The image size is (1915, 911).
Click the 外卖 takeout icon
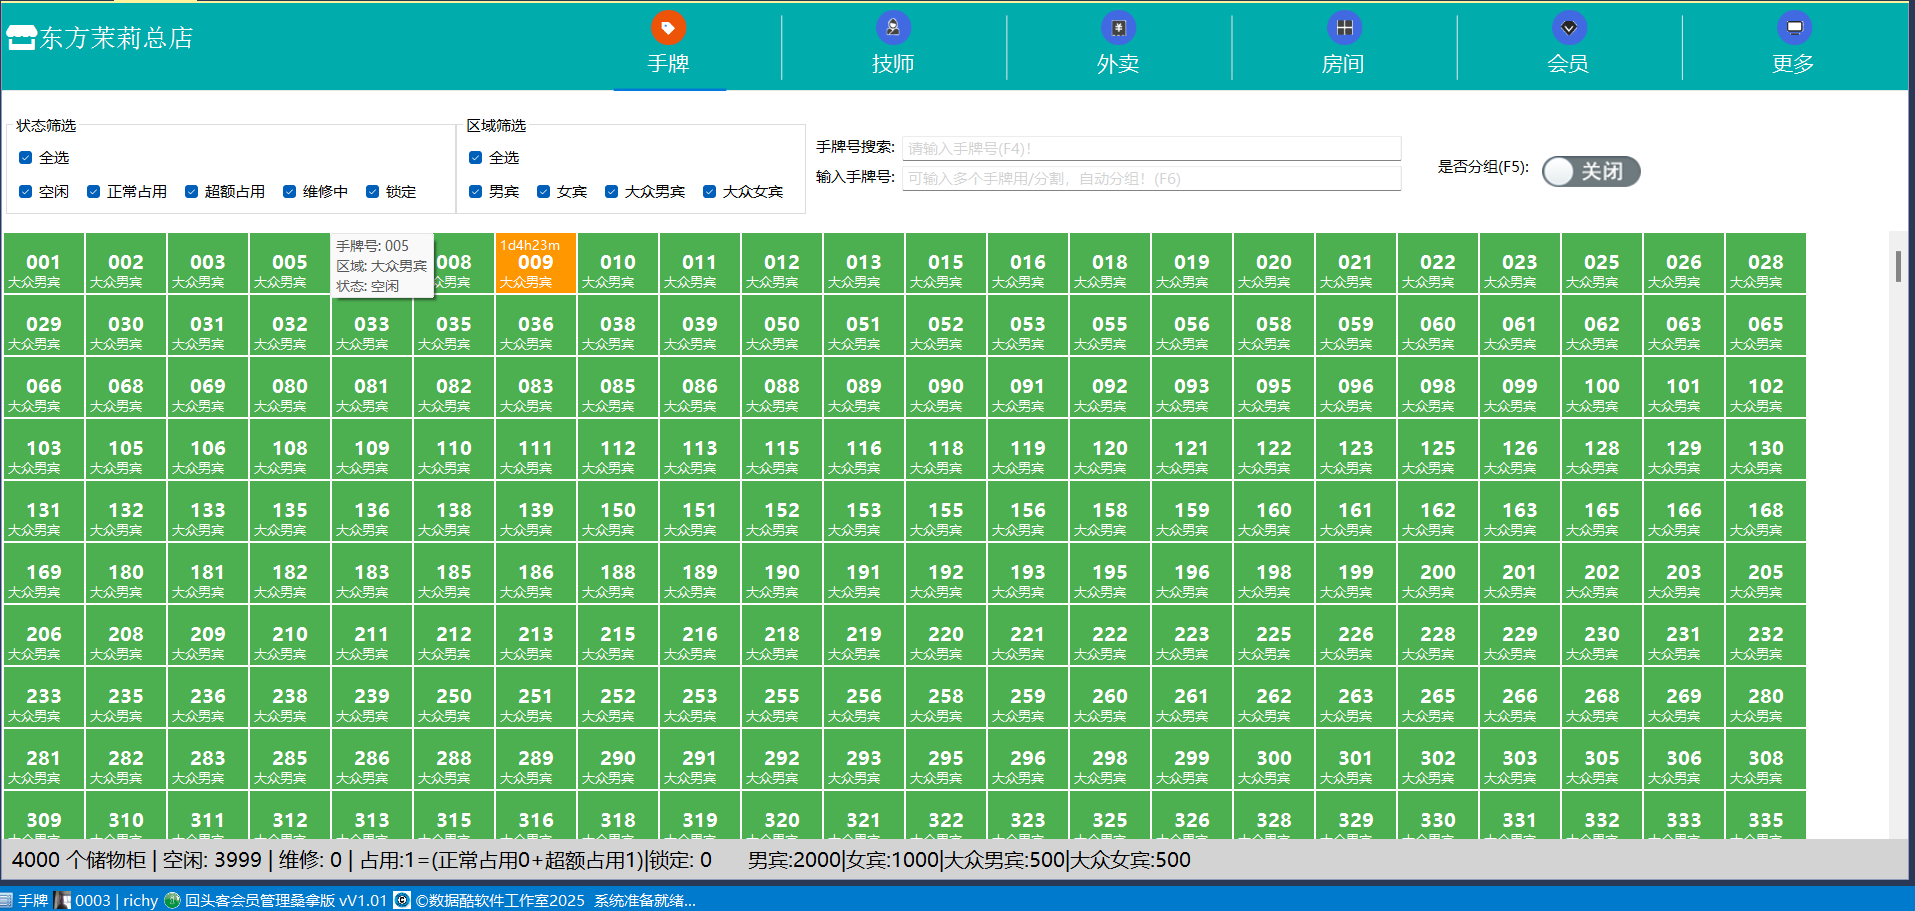tap(1118, 28)
